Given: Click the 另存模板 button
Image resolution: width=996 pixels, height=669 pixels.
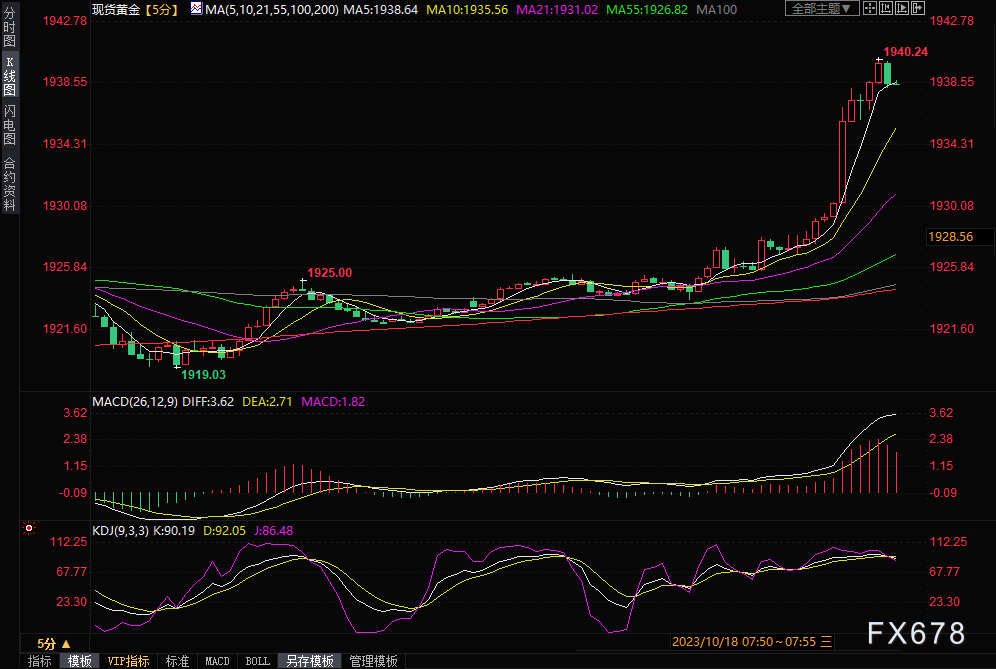Looking at the screenshot, I should tap(310, 661).
